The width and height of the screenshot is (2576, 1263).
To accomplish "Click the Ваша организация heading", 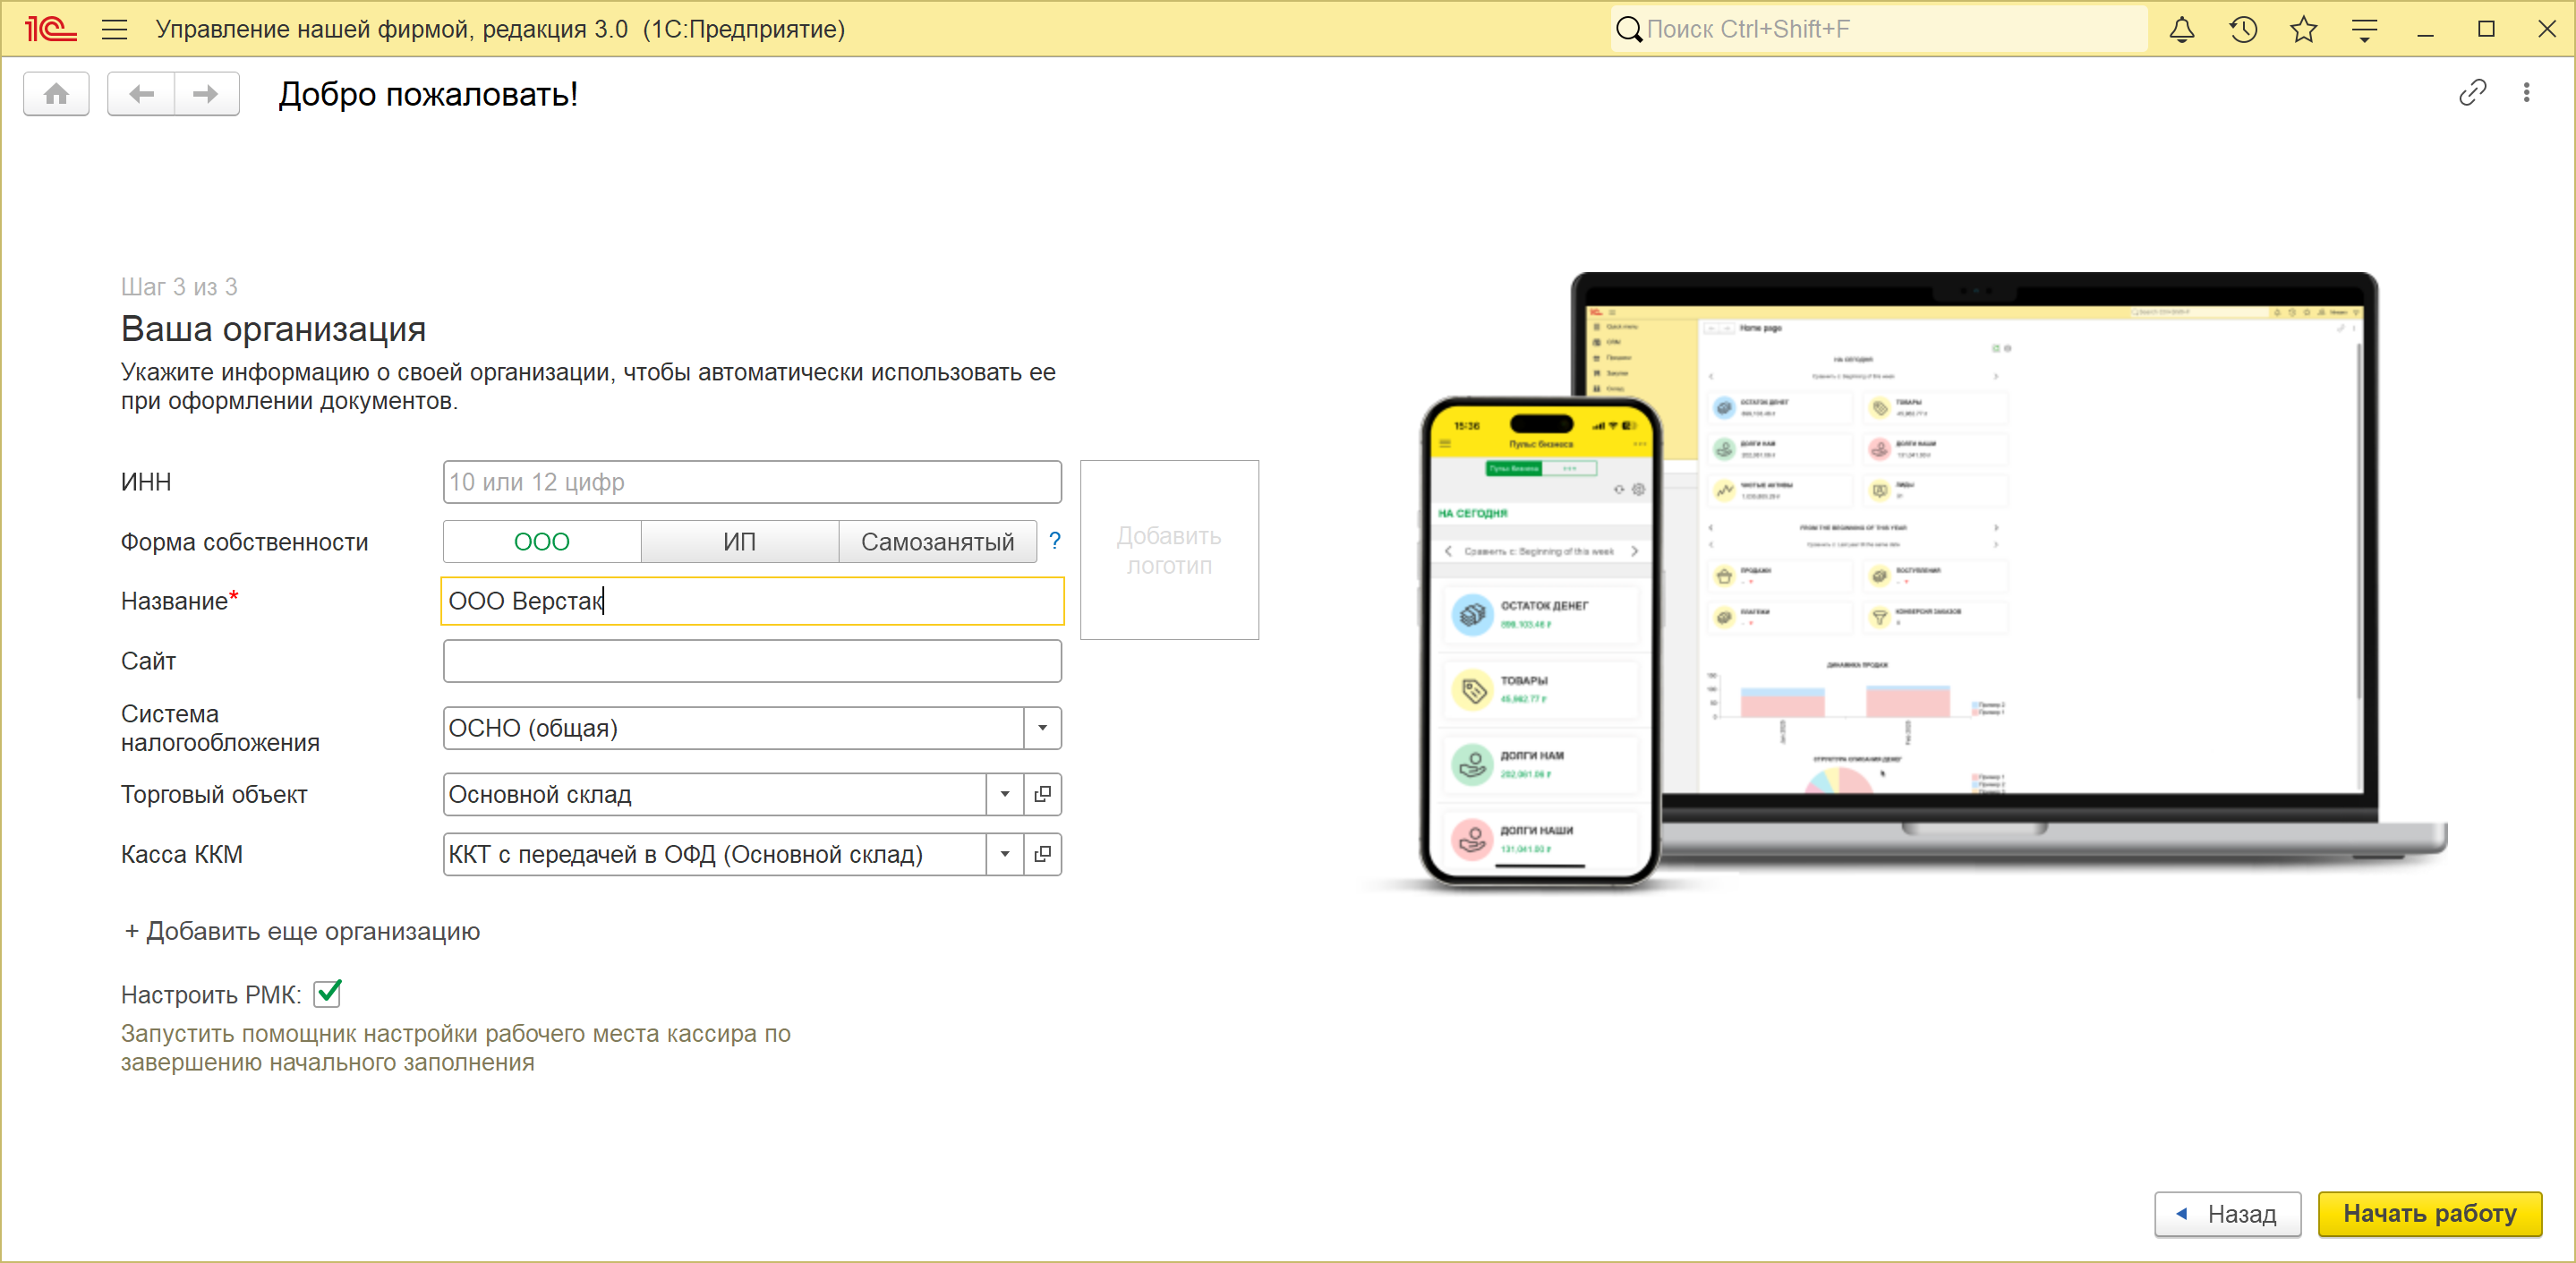I will [273, 329].
